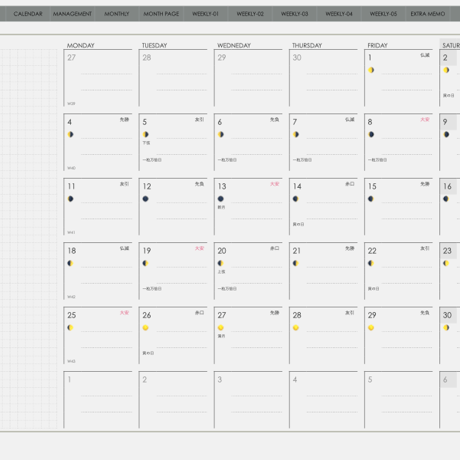The height and width of the screenshot is (460, 460).
Task: Select the greyed next-month date 5
Action: click(370, 380)
